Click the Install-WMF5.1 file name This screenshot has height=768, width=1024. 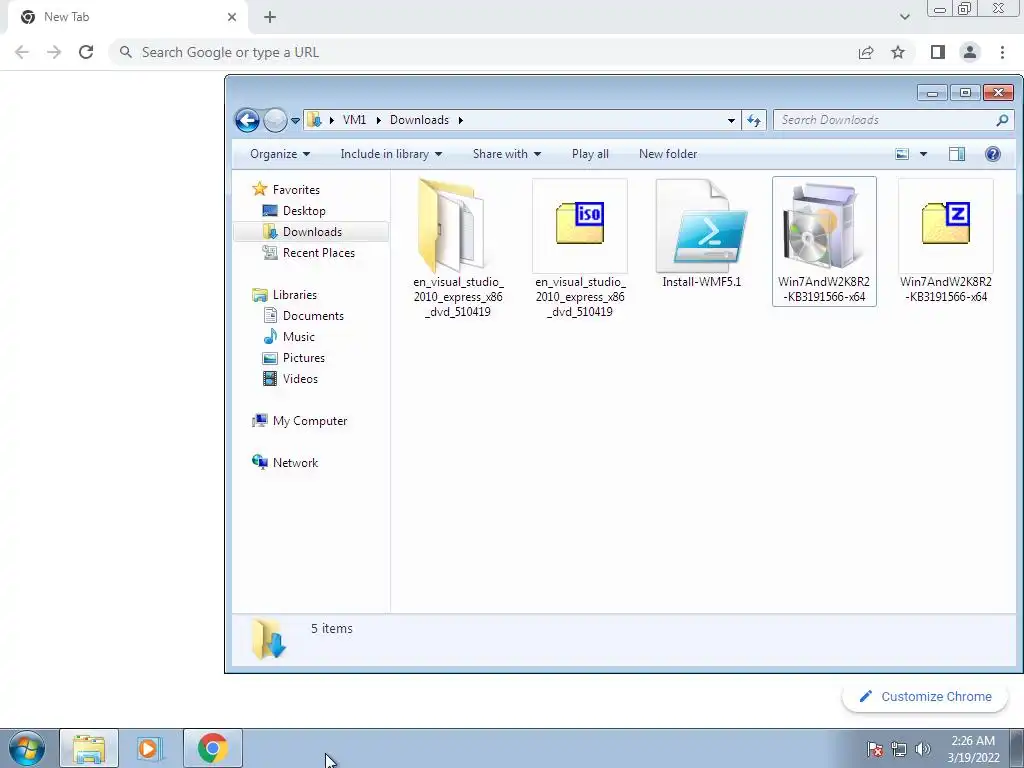point(701,282)
